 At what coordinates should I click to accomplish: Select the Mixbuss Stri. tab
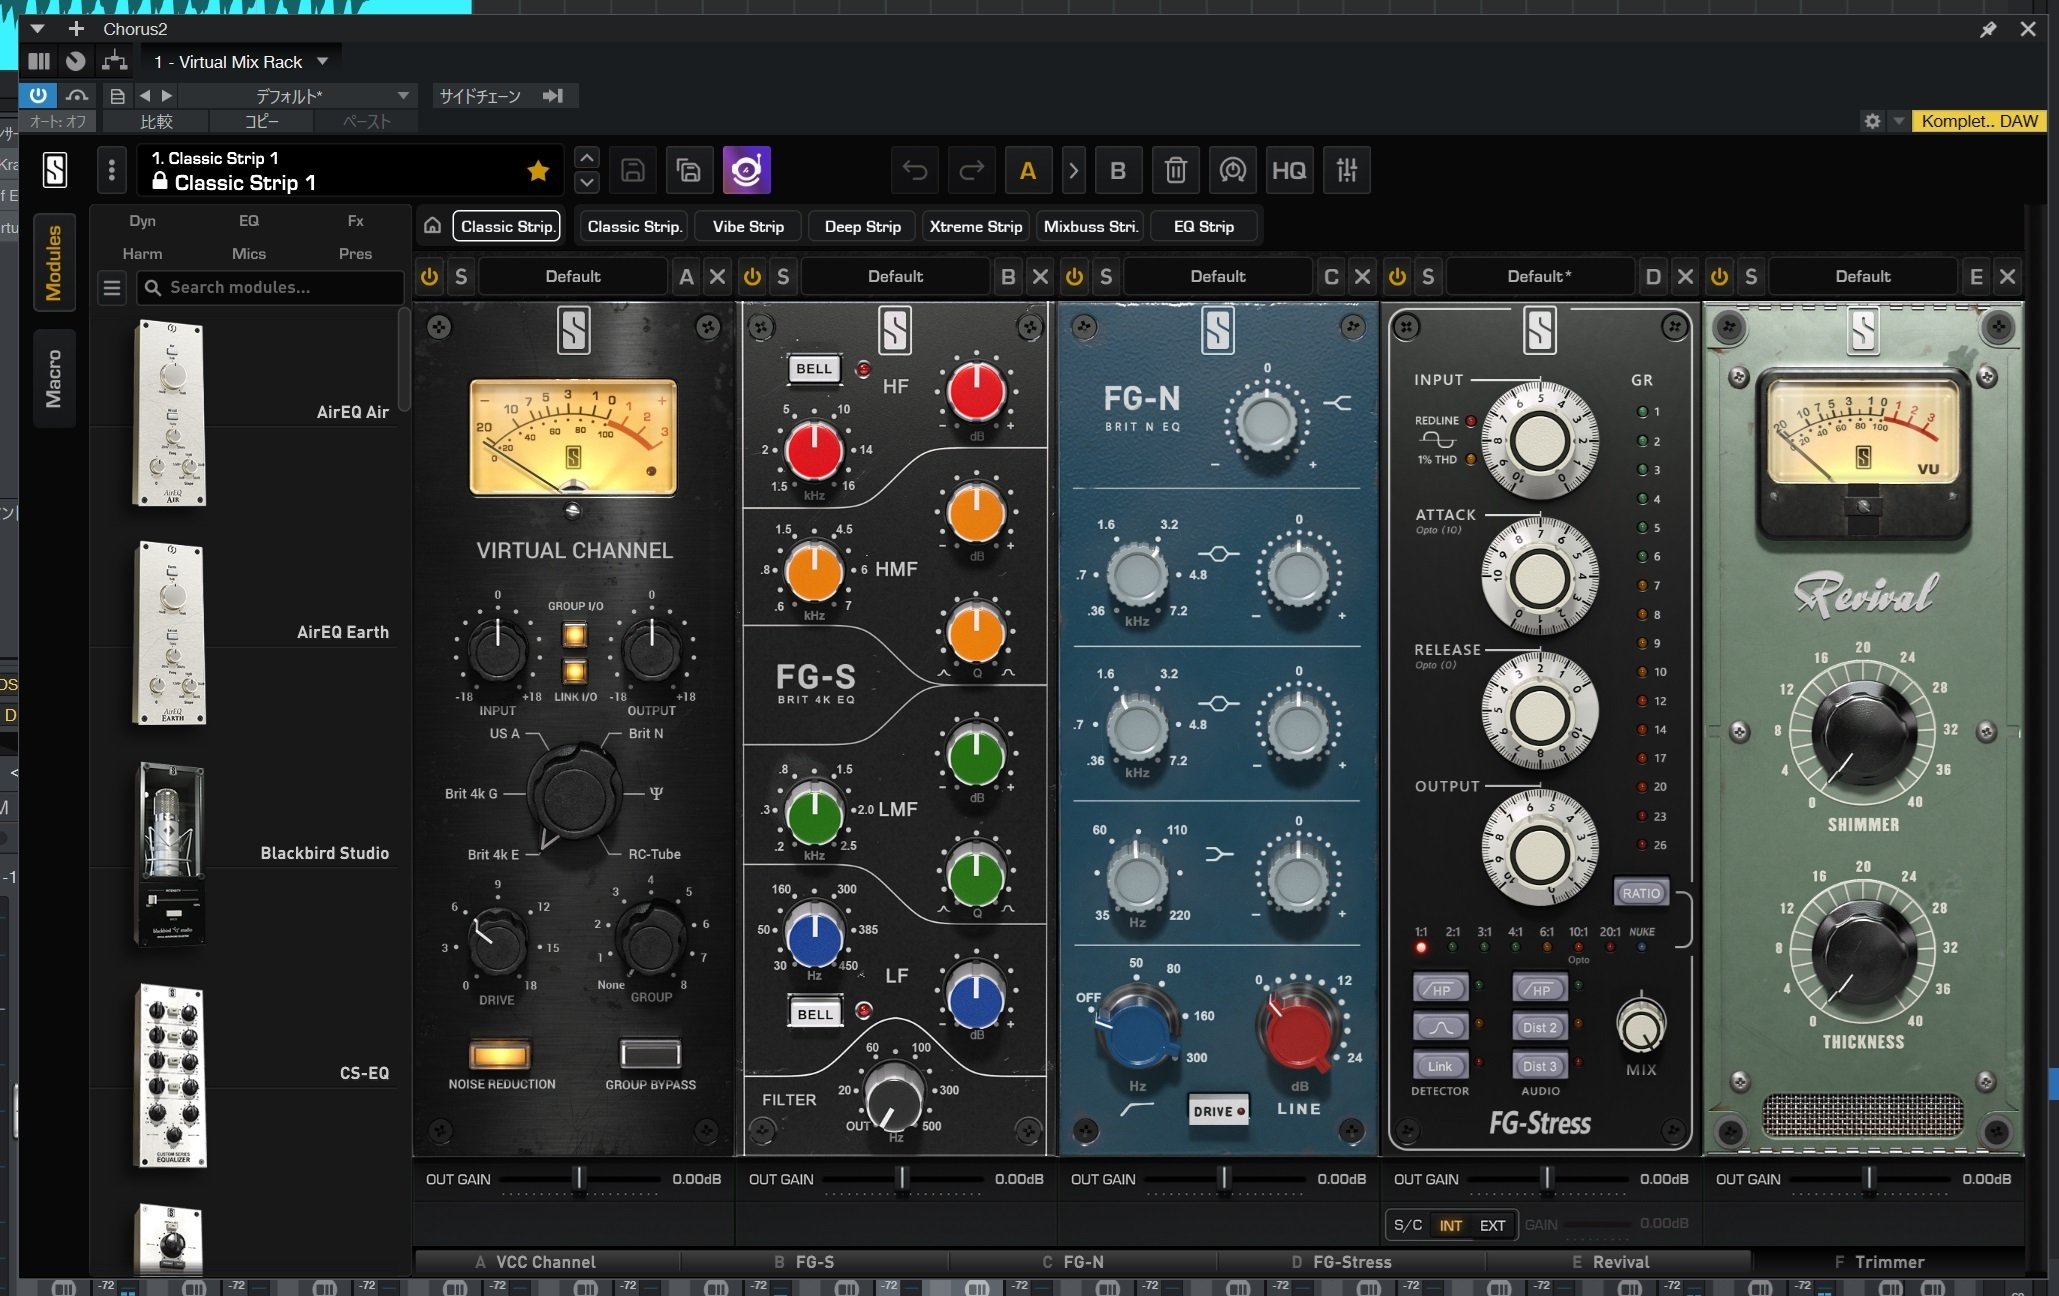coord(1089,225)
